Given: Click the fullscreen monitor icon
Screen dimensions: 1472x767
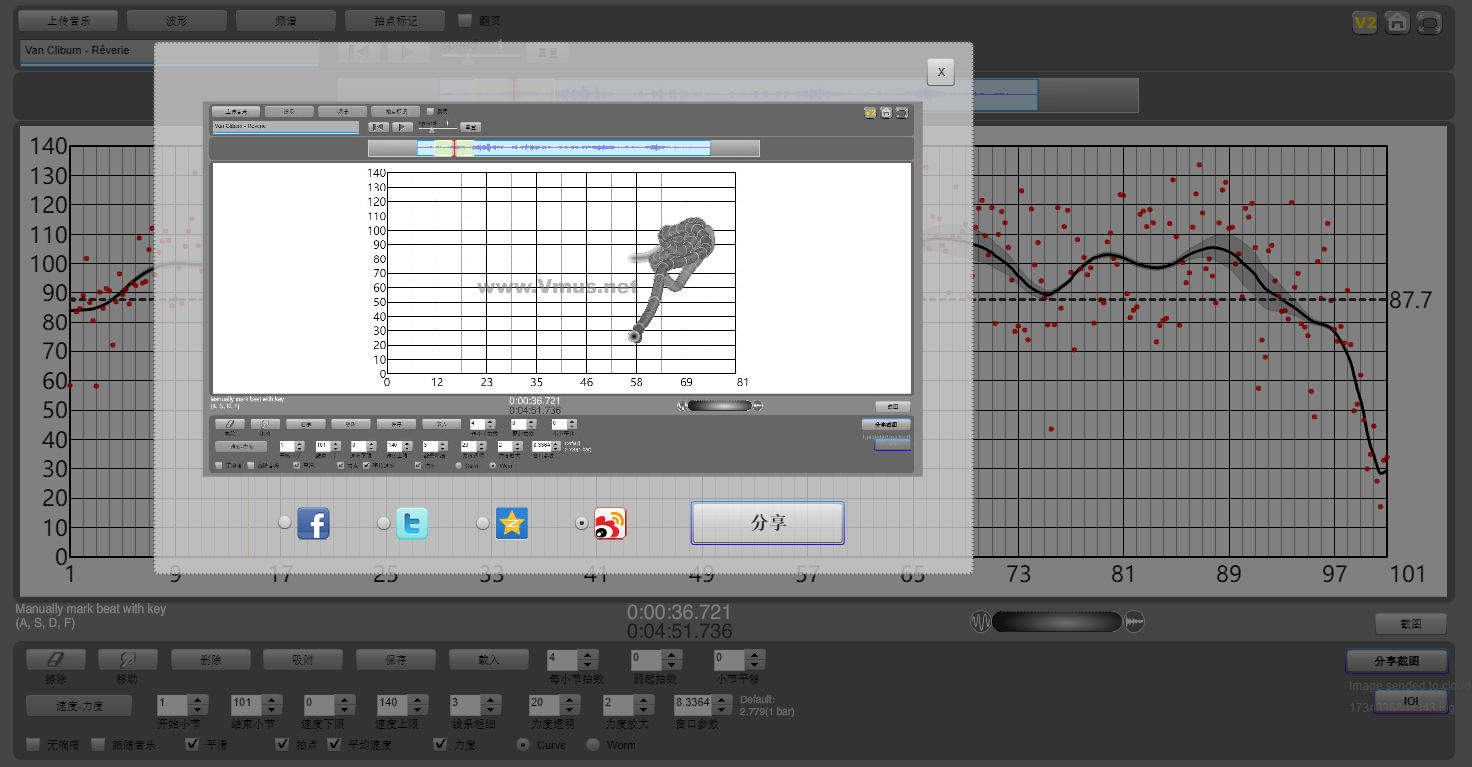Looking at the screenshot, I should point(1430,23).
